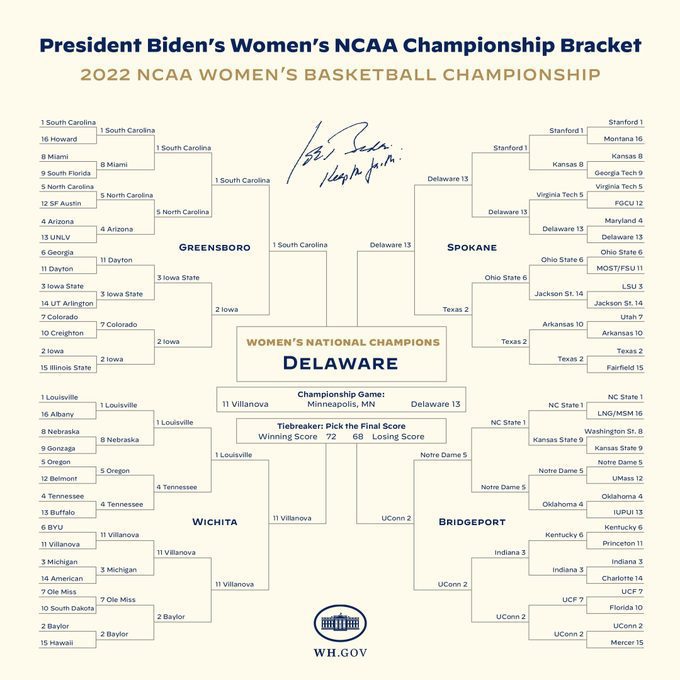
Task: Select the Minneapolis, MN location text
Action: coord(340,404)
